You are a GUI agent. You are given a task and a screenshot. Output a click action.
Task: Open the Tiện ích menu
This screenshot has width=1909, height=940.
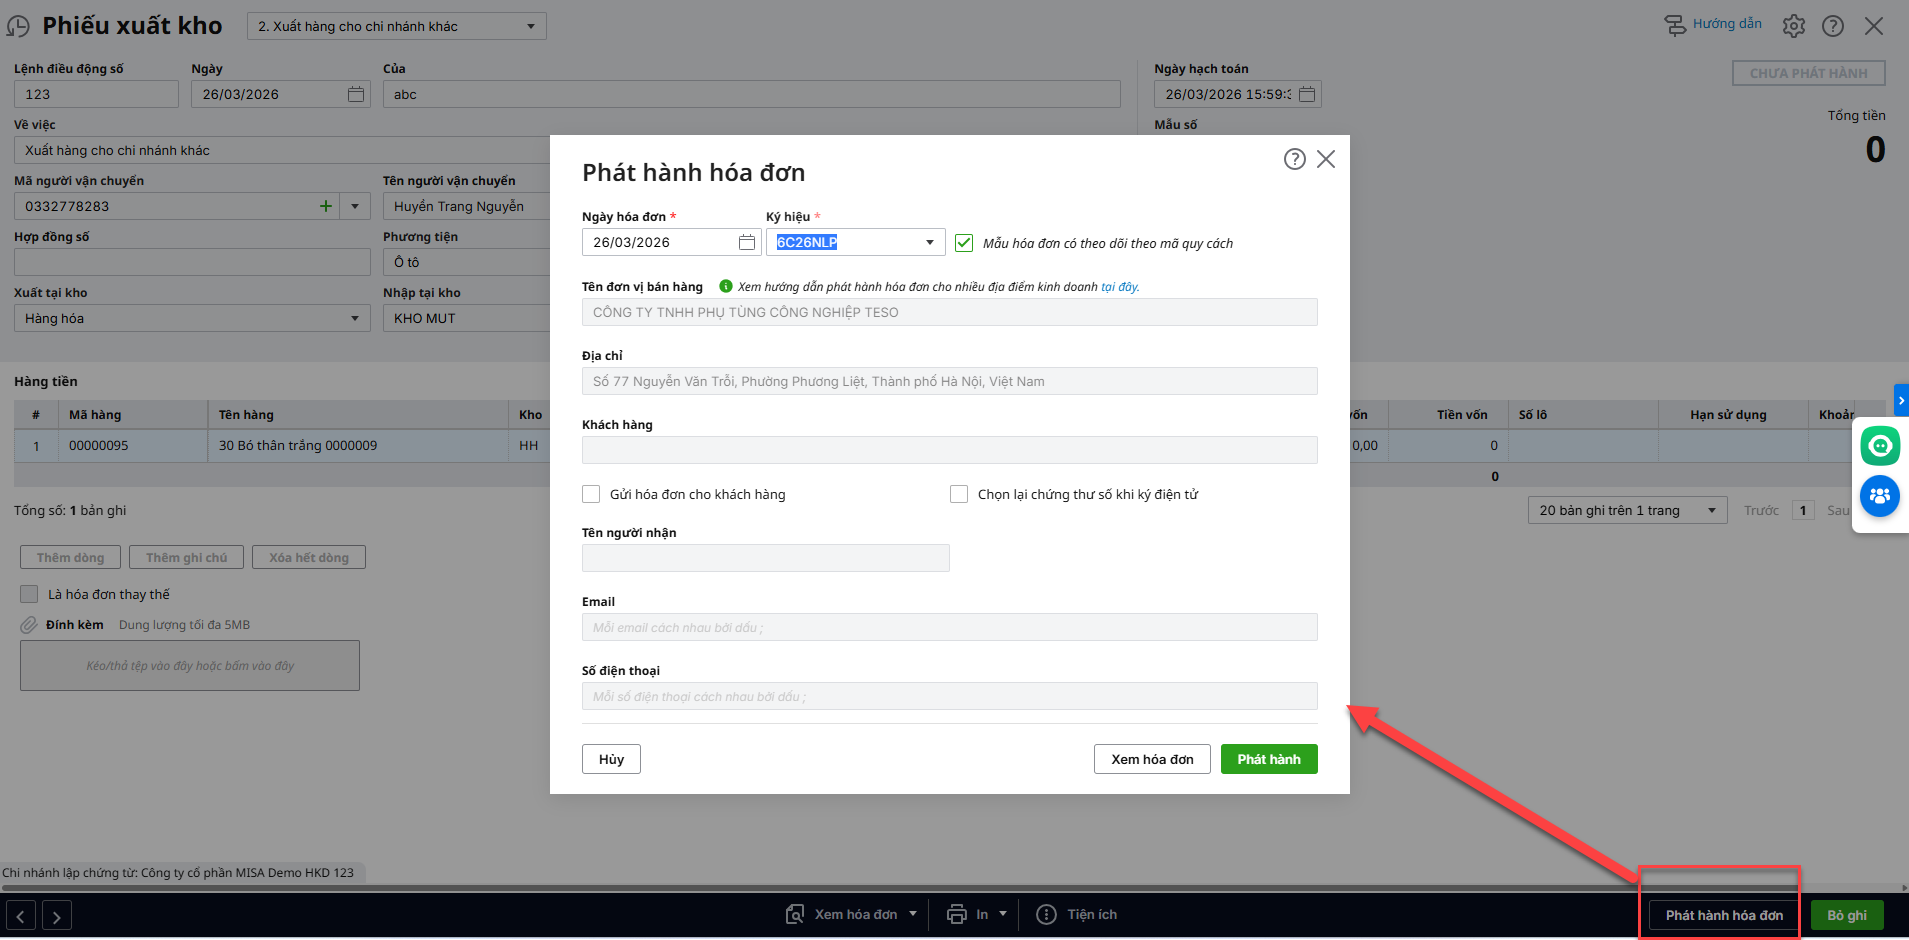click(x=1078, y=914)
